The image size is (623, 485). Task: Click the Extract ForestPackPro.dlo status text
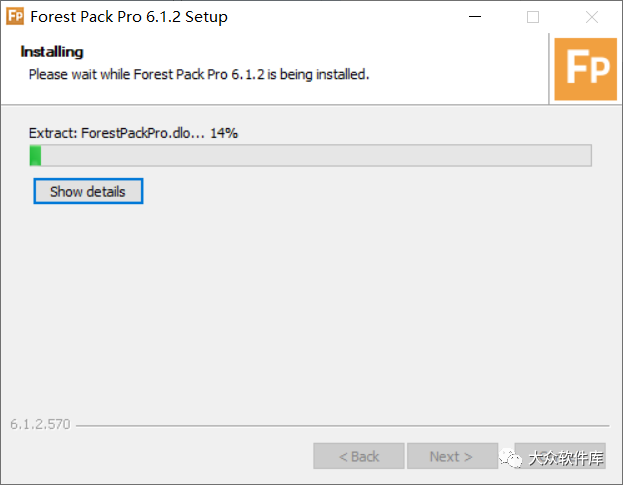[x=117, y=133]
